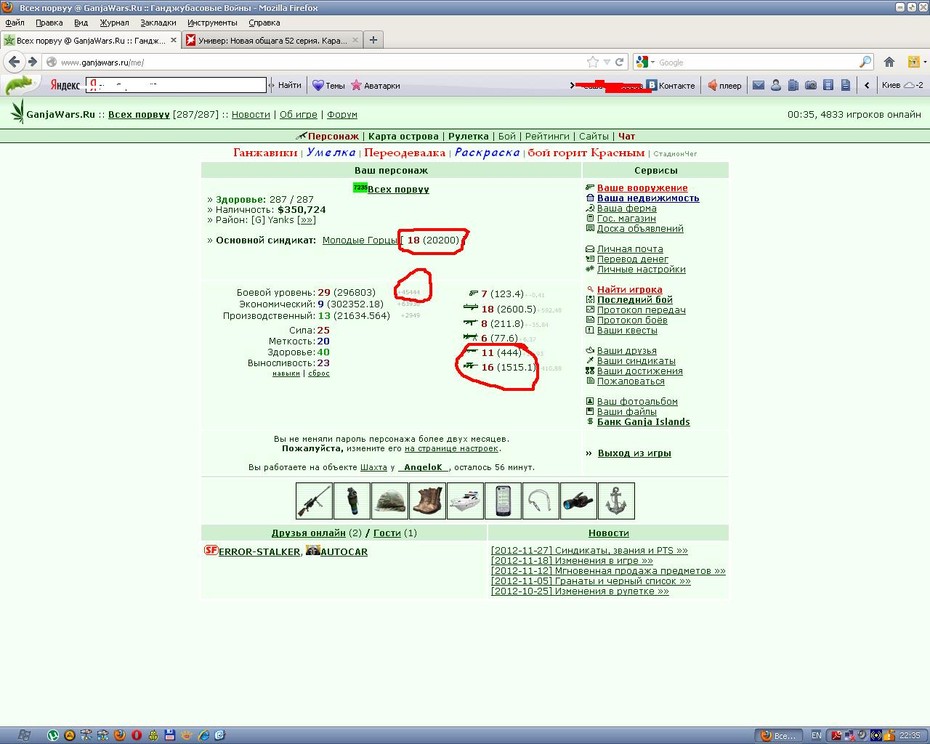Screen dimensions: 930x744
Task: Click the address bar URL field
Action: tap(320, 62)
